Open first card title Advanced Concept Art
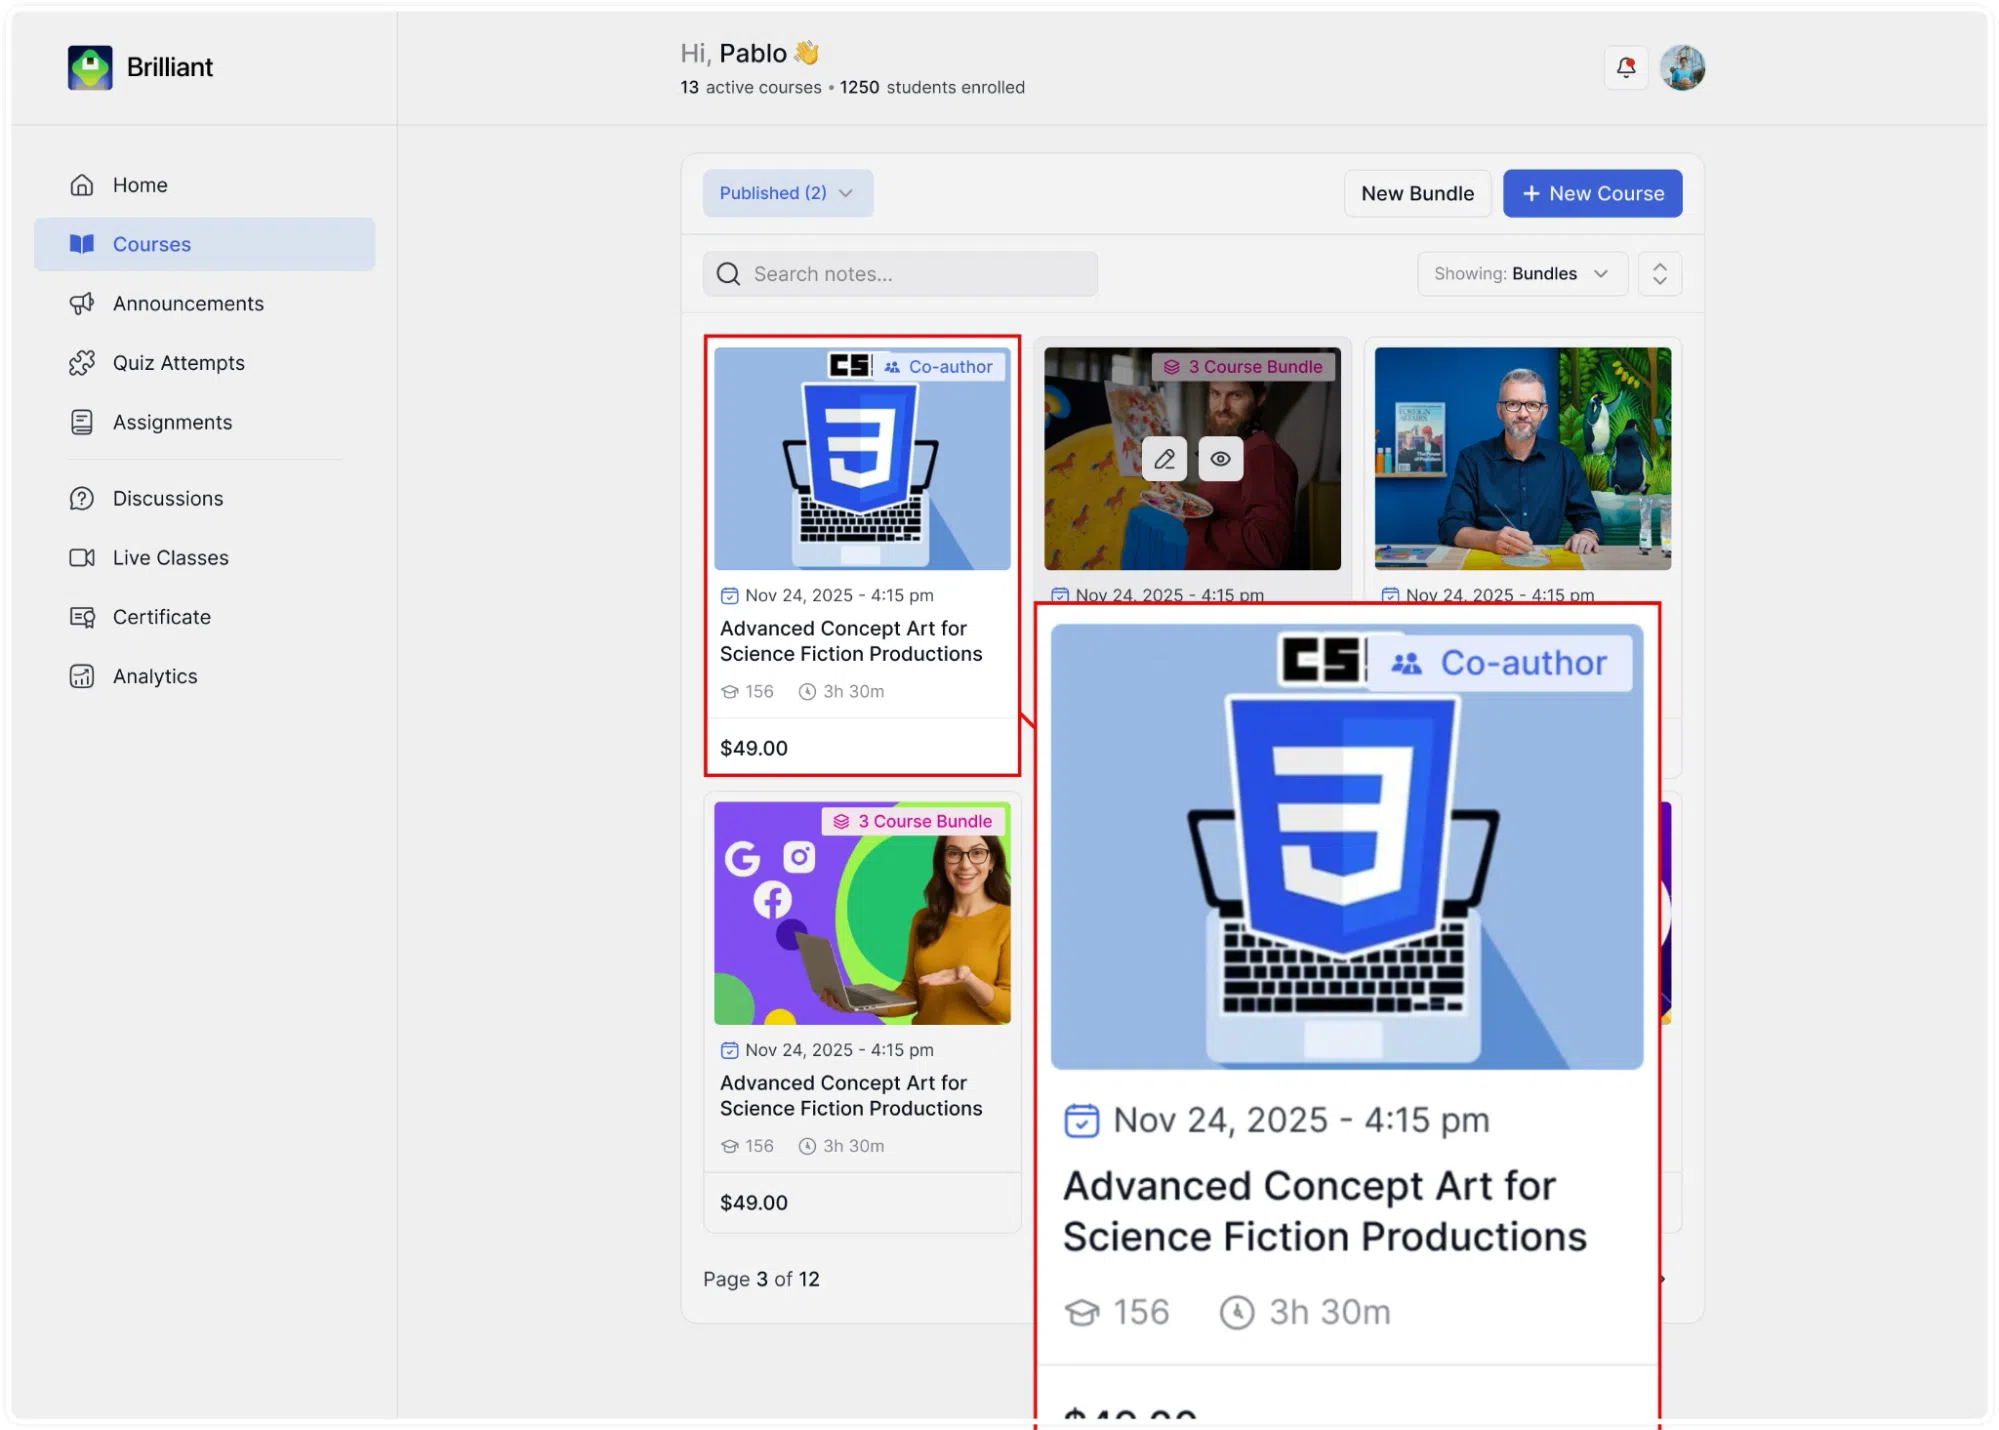This screenshot has width=1999, height=1430. click(851, 641)
